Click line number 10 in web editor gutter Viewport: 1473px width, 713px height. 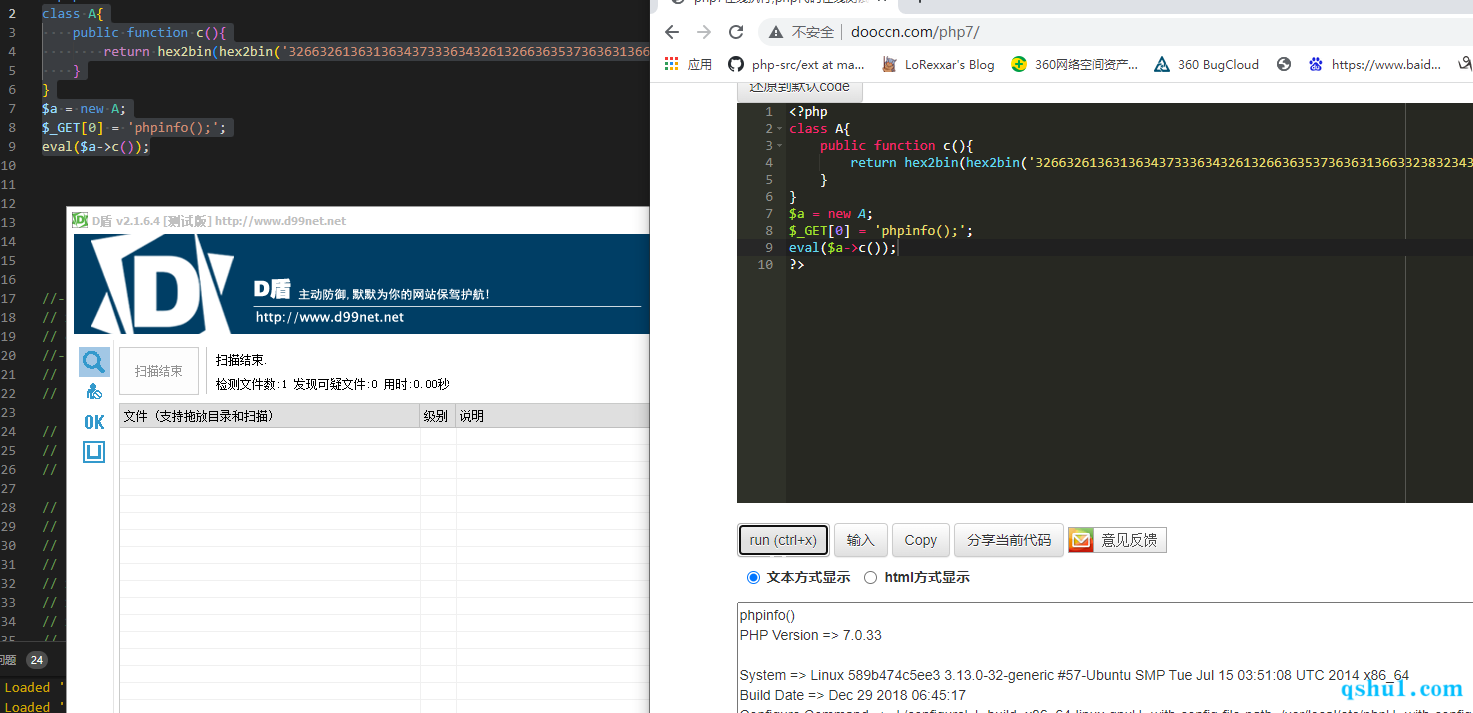(x=765, y=265)
